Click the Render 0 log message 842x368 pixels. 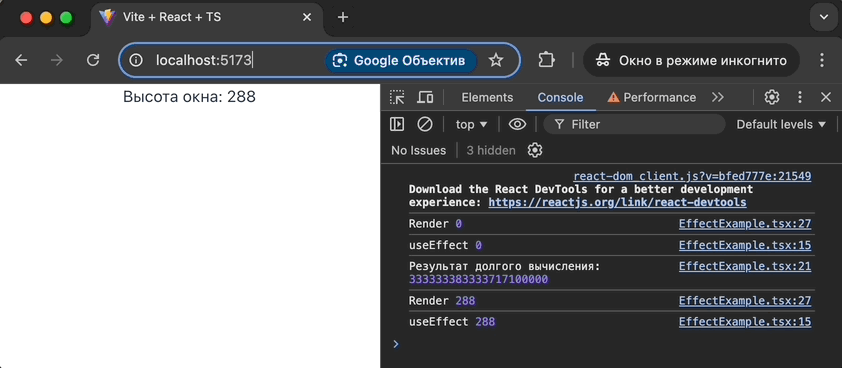[x=435, y=224]
